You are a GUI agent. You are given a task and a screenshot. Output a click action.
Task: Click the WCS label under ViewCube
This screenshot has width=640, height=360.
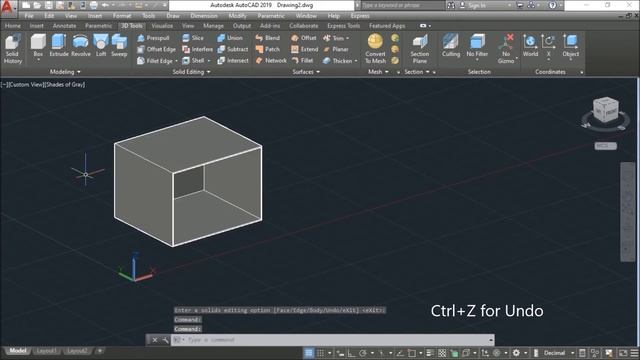click(x=605, y=146)
